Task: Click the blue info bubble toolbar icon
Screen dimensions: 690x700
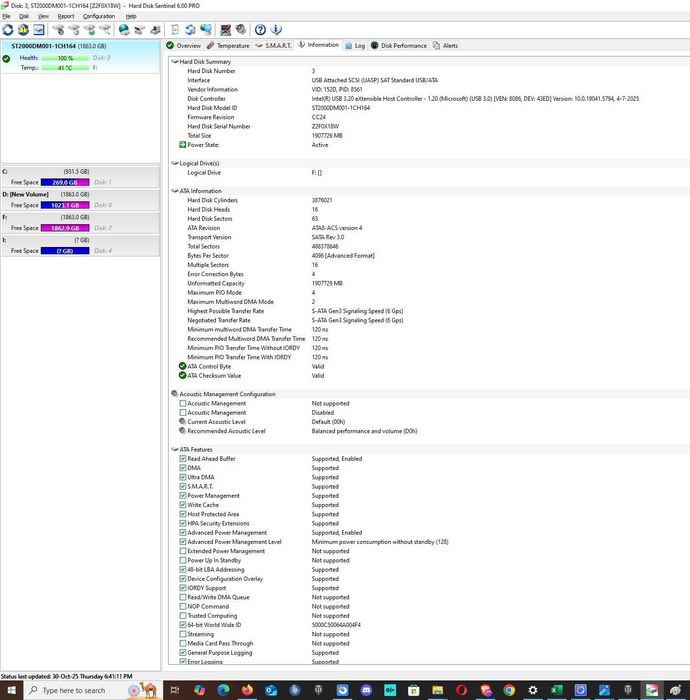Action: 276,30
